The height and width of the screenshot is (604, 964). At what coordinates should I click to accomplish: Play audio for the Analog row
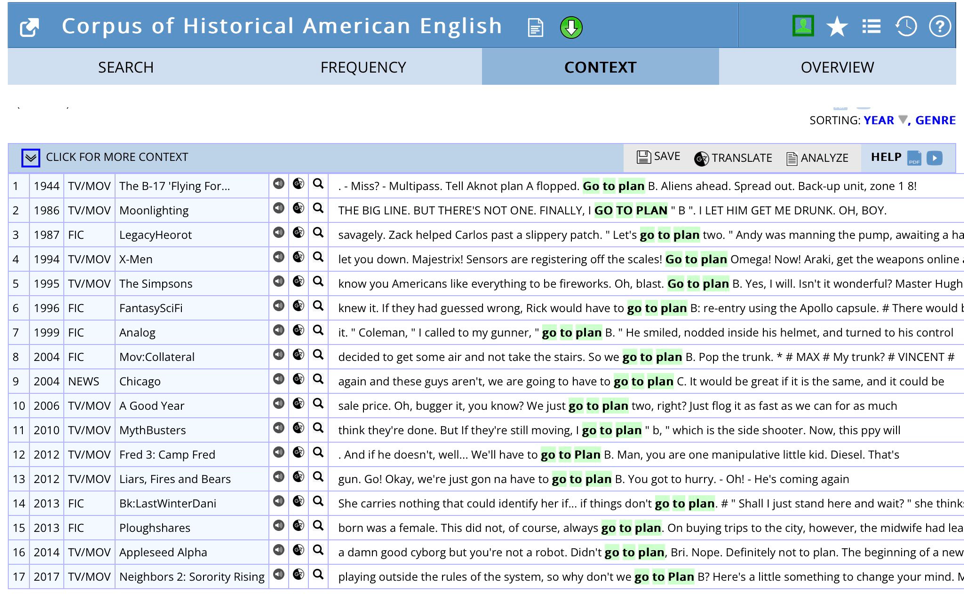(279, 330)
